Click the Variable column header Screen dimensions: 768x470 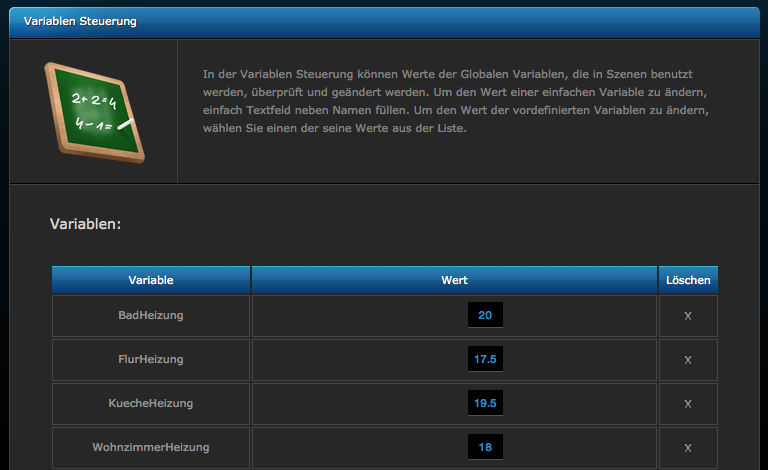pyautogui.click(x=151, y=280)
